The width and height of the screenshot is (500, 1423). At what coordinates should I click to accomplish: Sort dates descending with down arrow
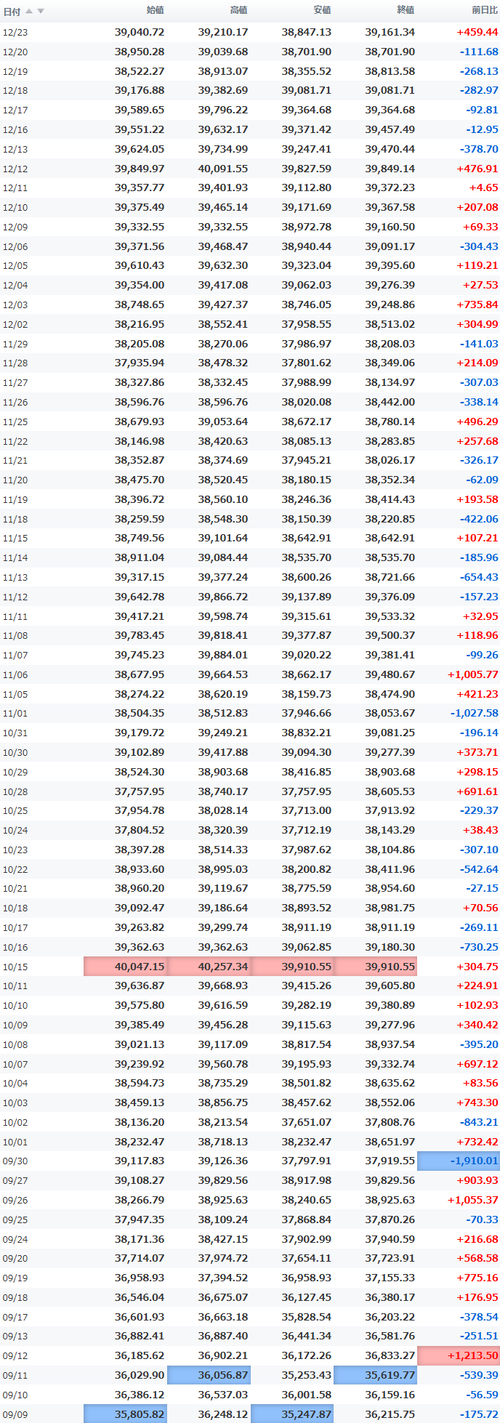(x=41, y=11)
